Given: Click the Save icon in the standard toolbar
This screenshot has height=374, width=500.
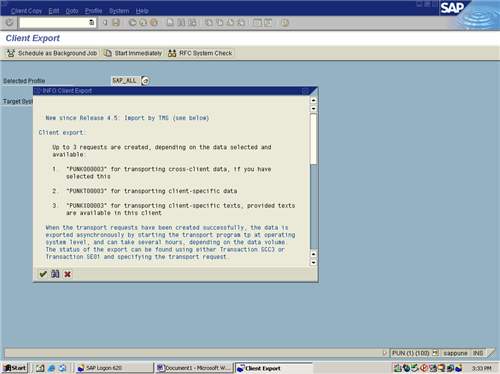Looking at the screenshot, I should (x=116, y=23).
